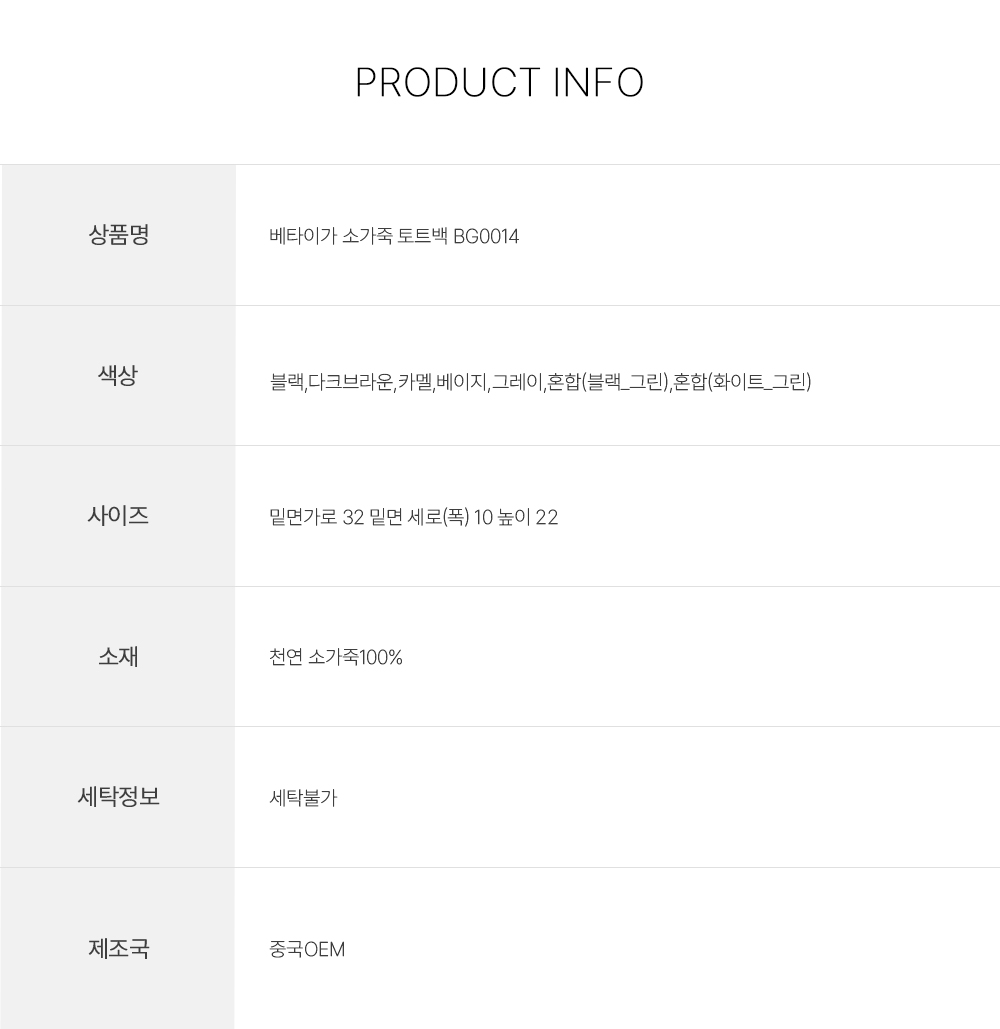The width and height of the screenshot is (1000, 1029).
Task: Click the 소재 row label
Action: tap(118, 657)
